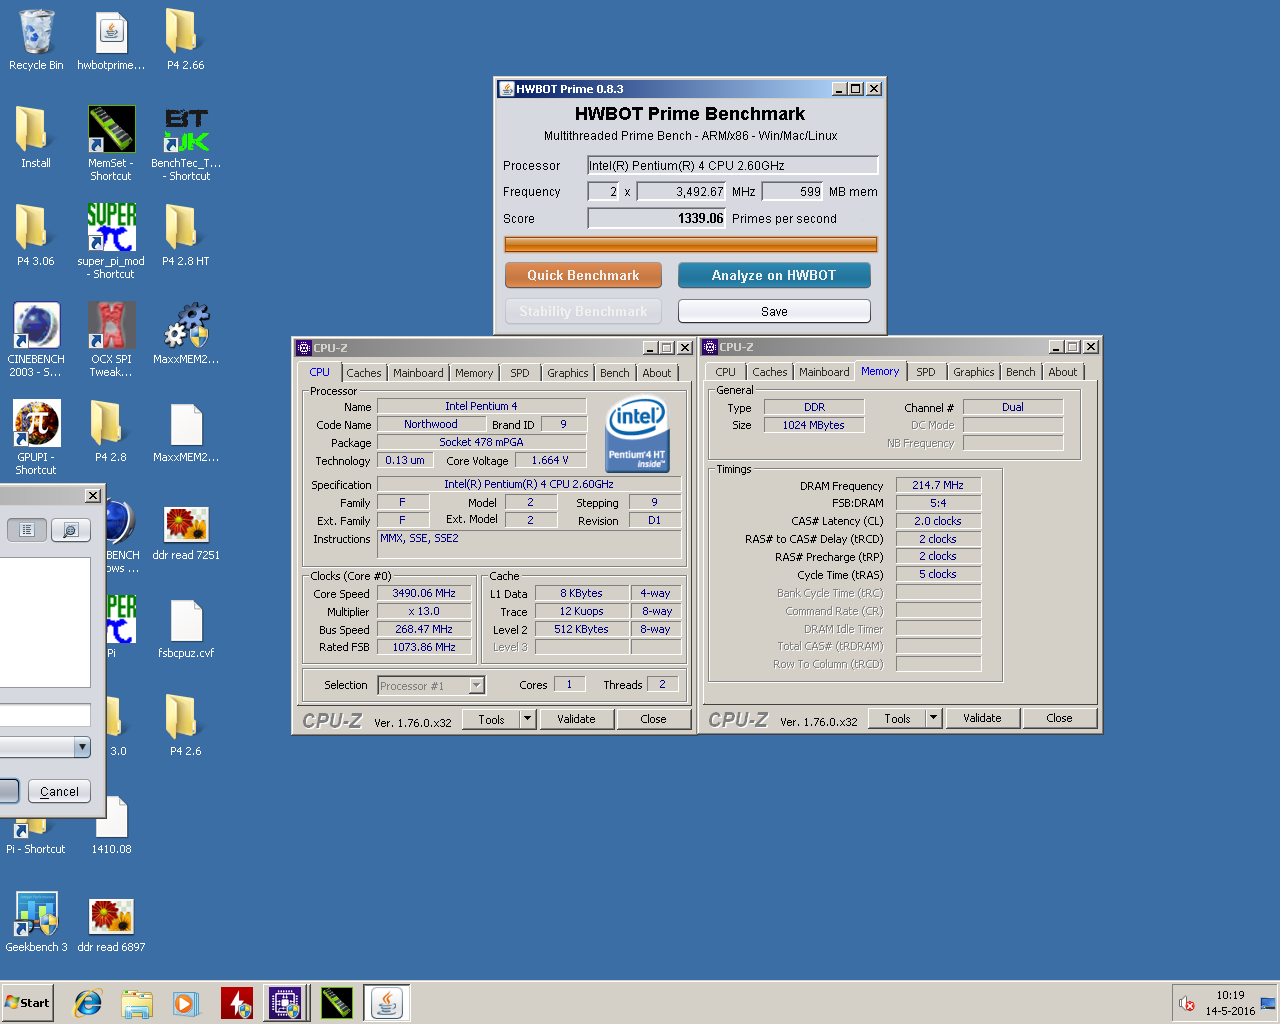Open the MaxxMEM2 blank file icon
Viewport: 1280px width, 1024px height.
(x=186, y=432)
